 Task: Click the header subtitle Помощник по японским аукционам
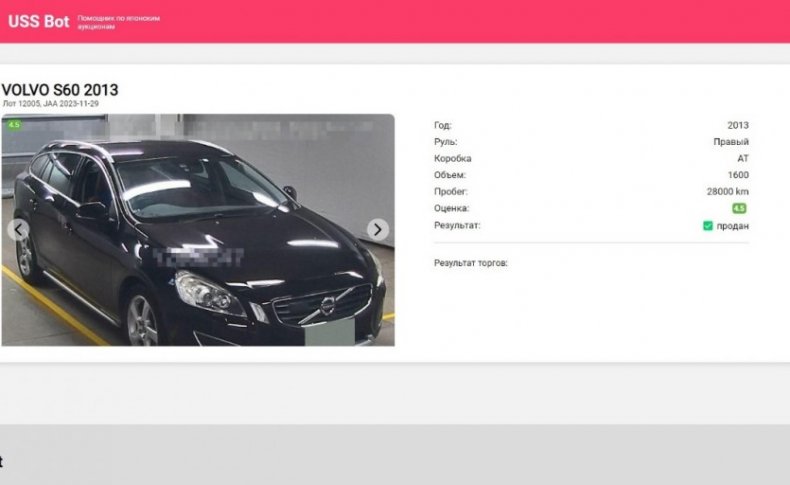118,22
